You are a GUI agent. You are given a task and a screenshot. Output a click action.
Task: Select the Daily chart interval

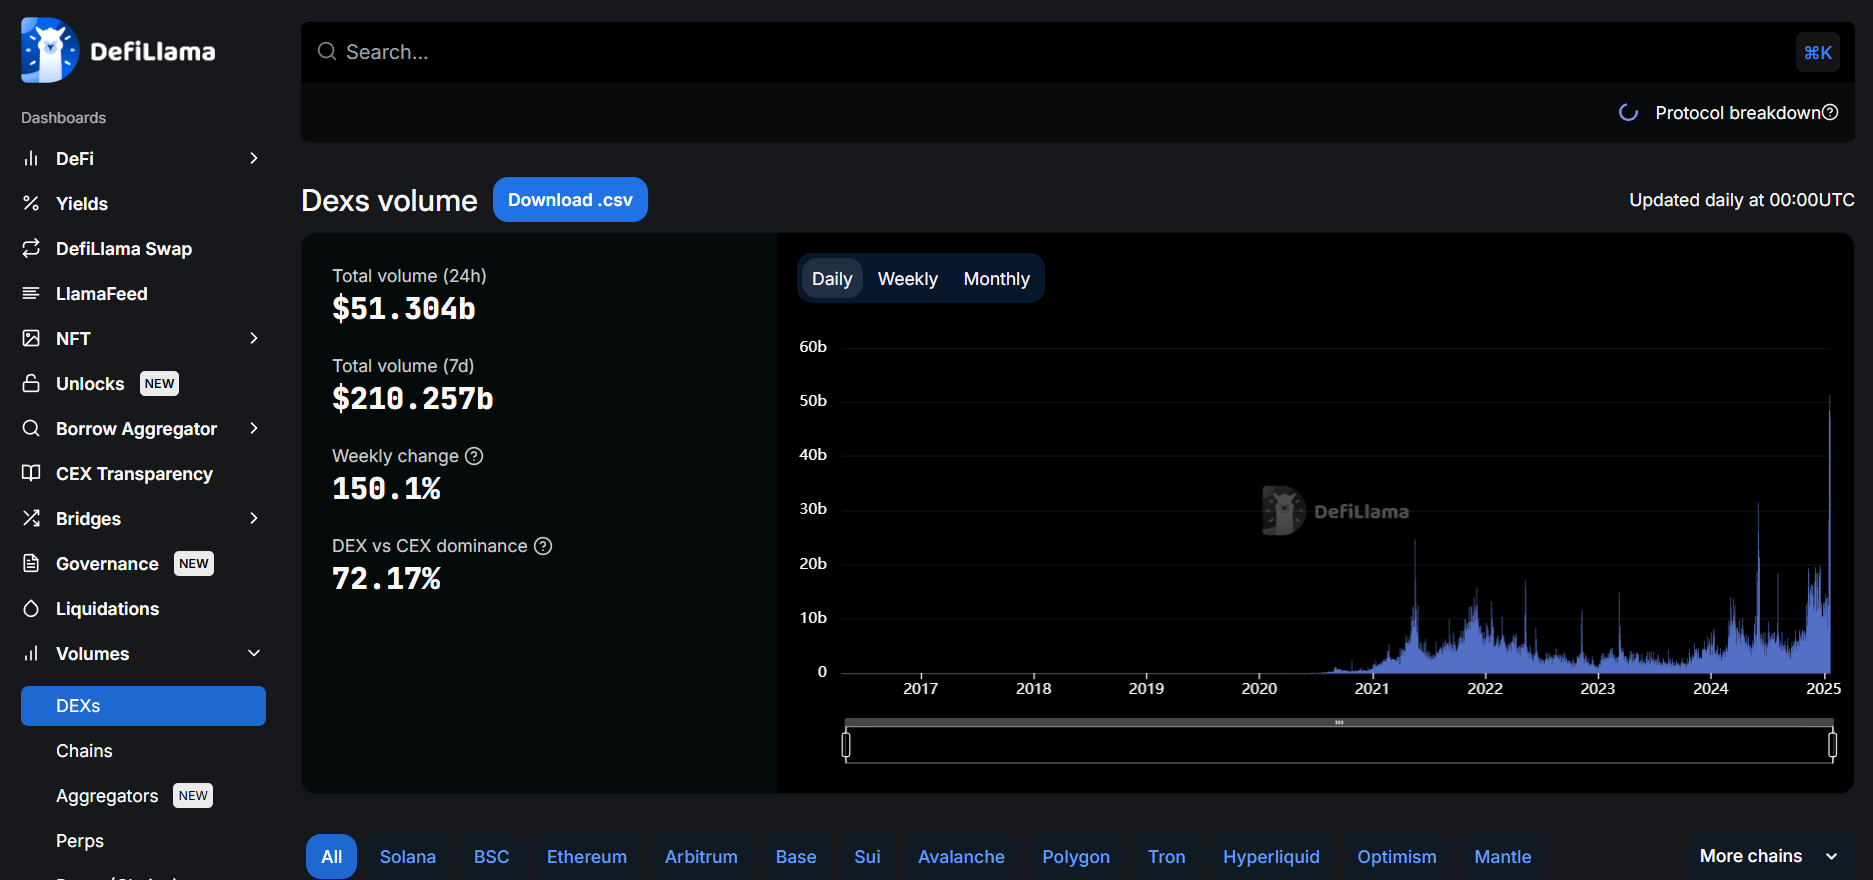pyautogui.click(x=832, y=279)
